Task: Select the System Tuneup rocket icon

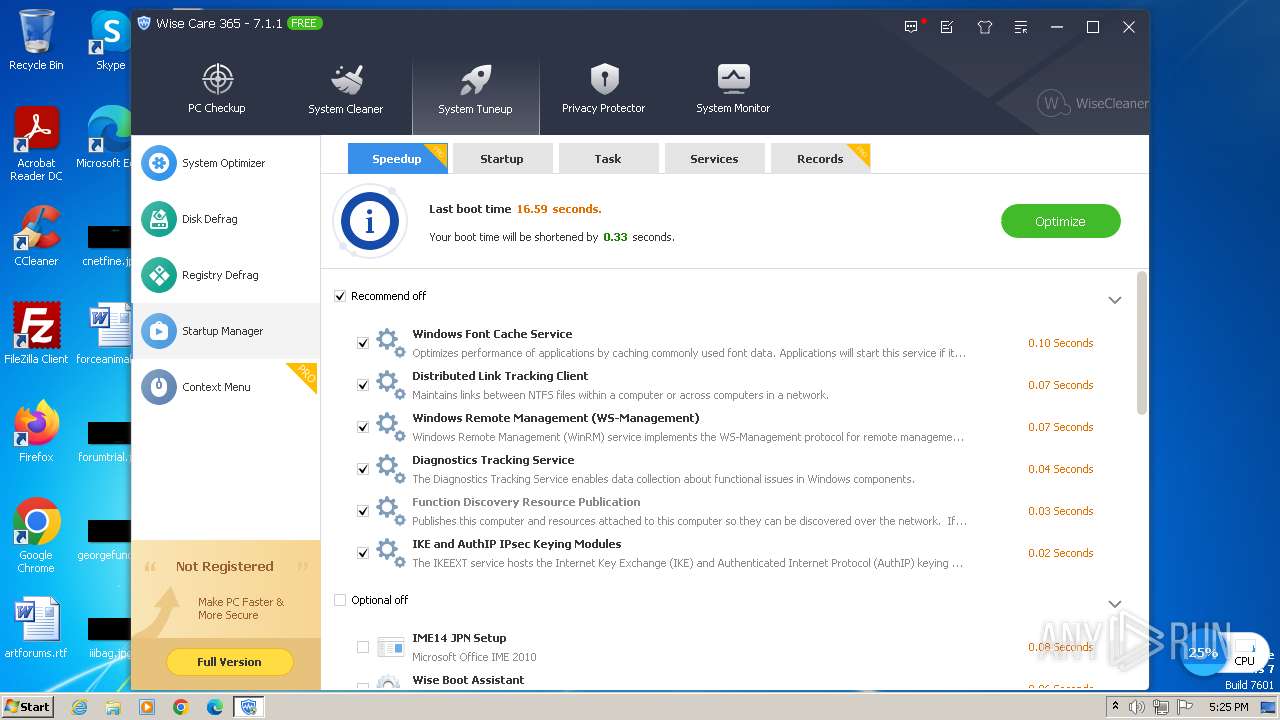Action: 475,81
